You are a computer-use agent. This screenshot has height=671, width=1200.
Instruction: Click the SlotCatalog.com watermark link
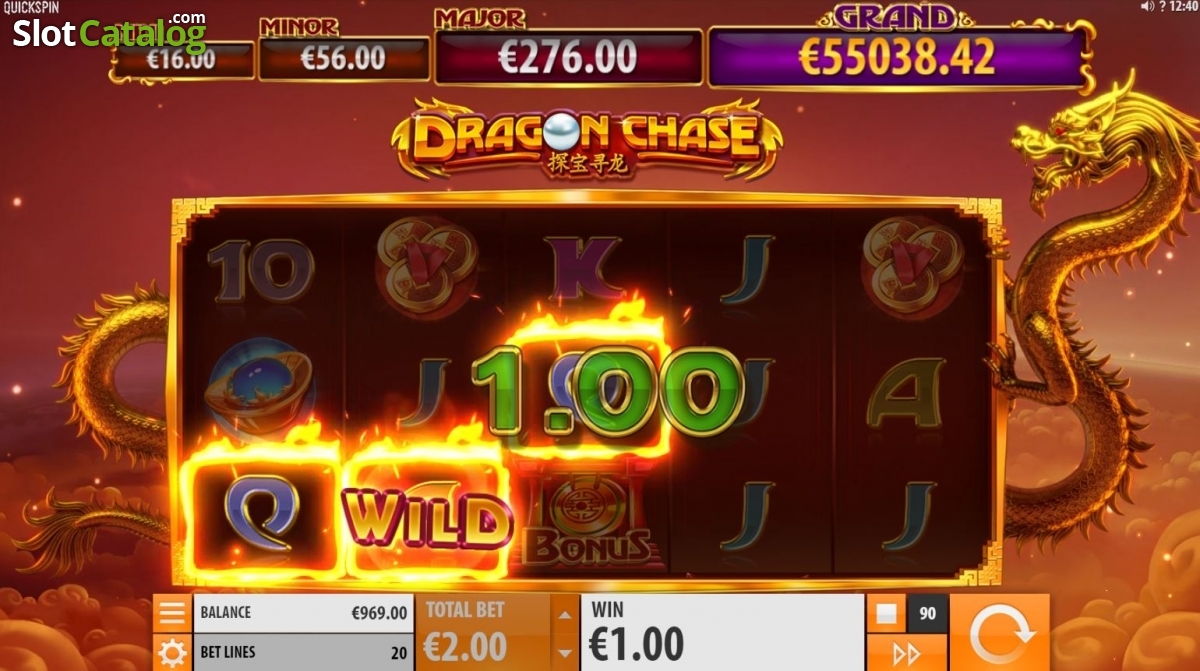pos(109,32)
